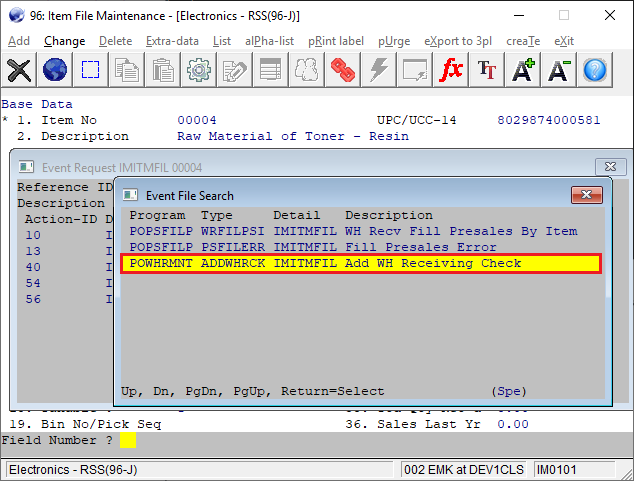Select the POPSFILP WRFILPSI search row
Image resolution: width=634 pixels, height=481 pixels.
(353, 231)
